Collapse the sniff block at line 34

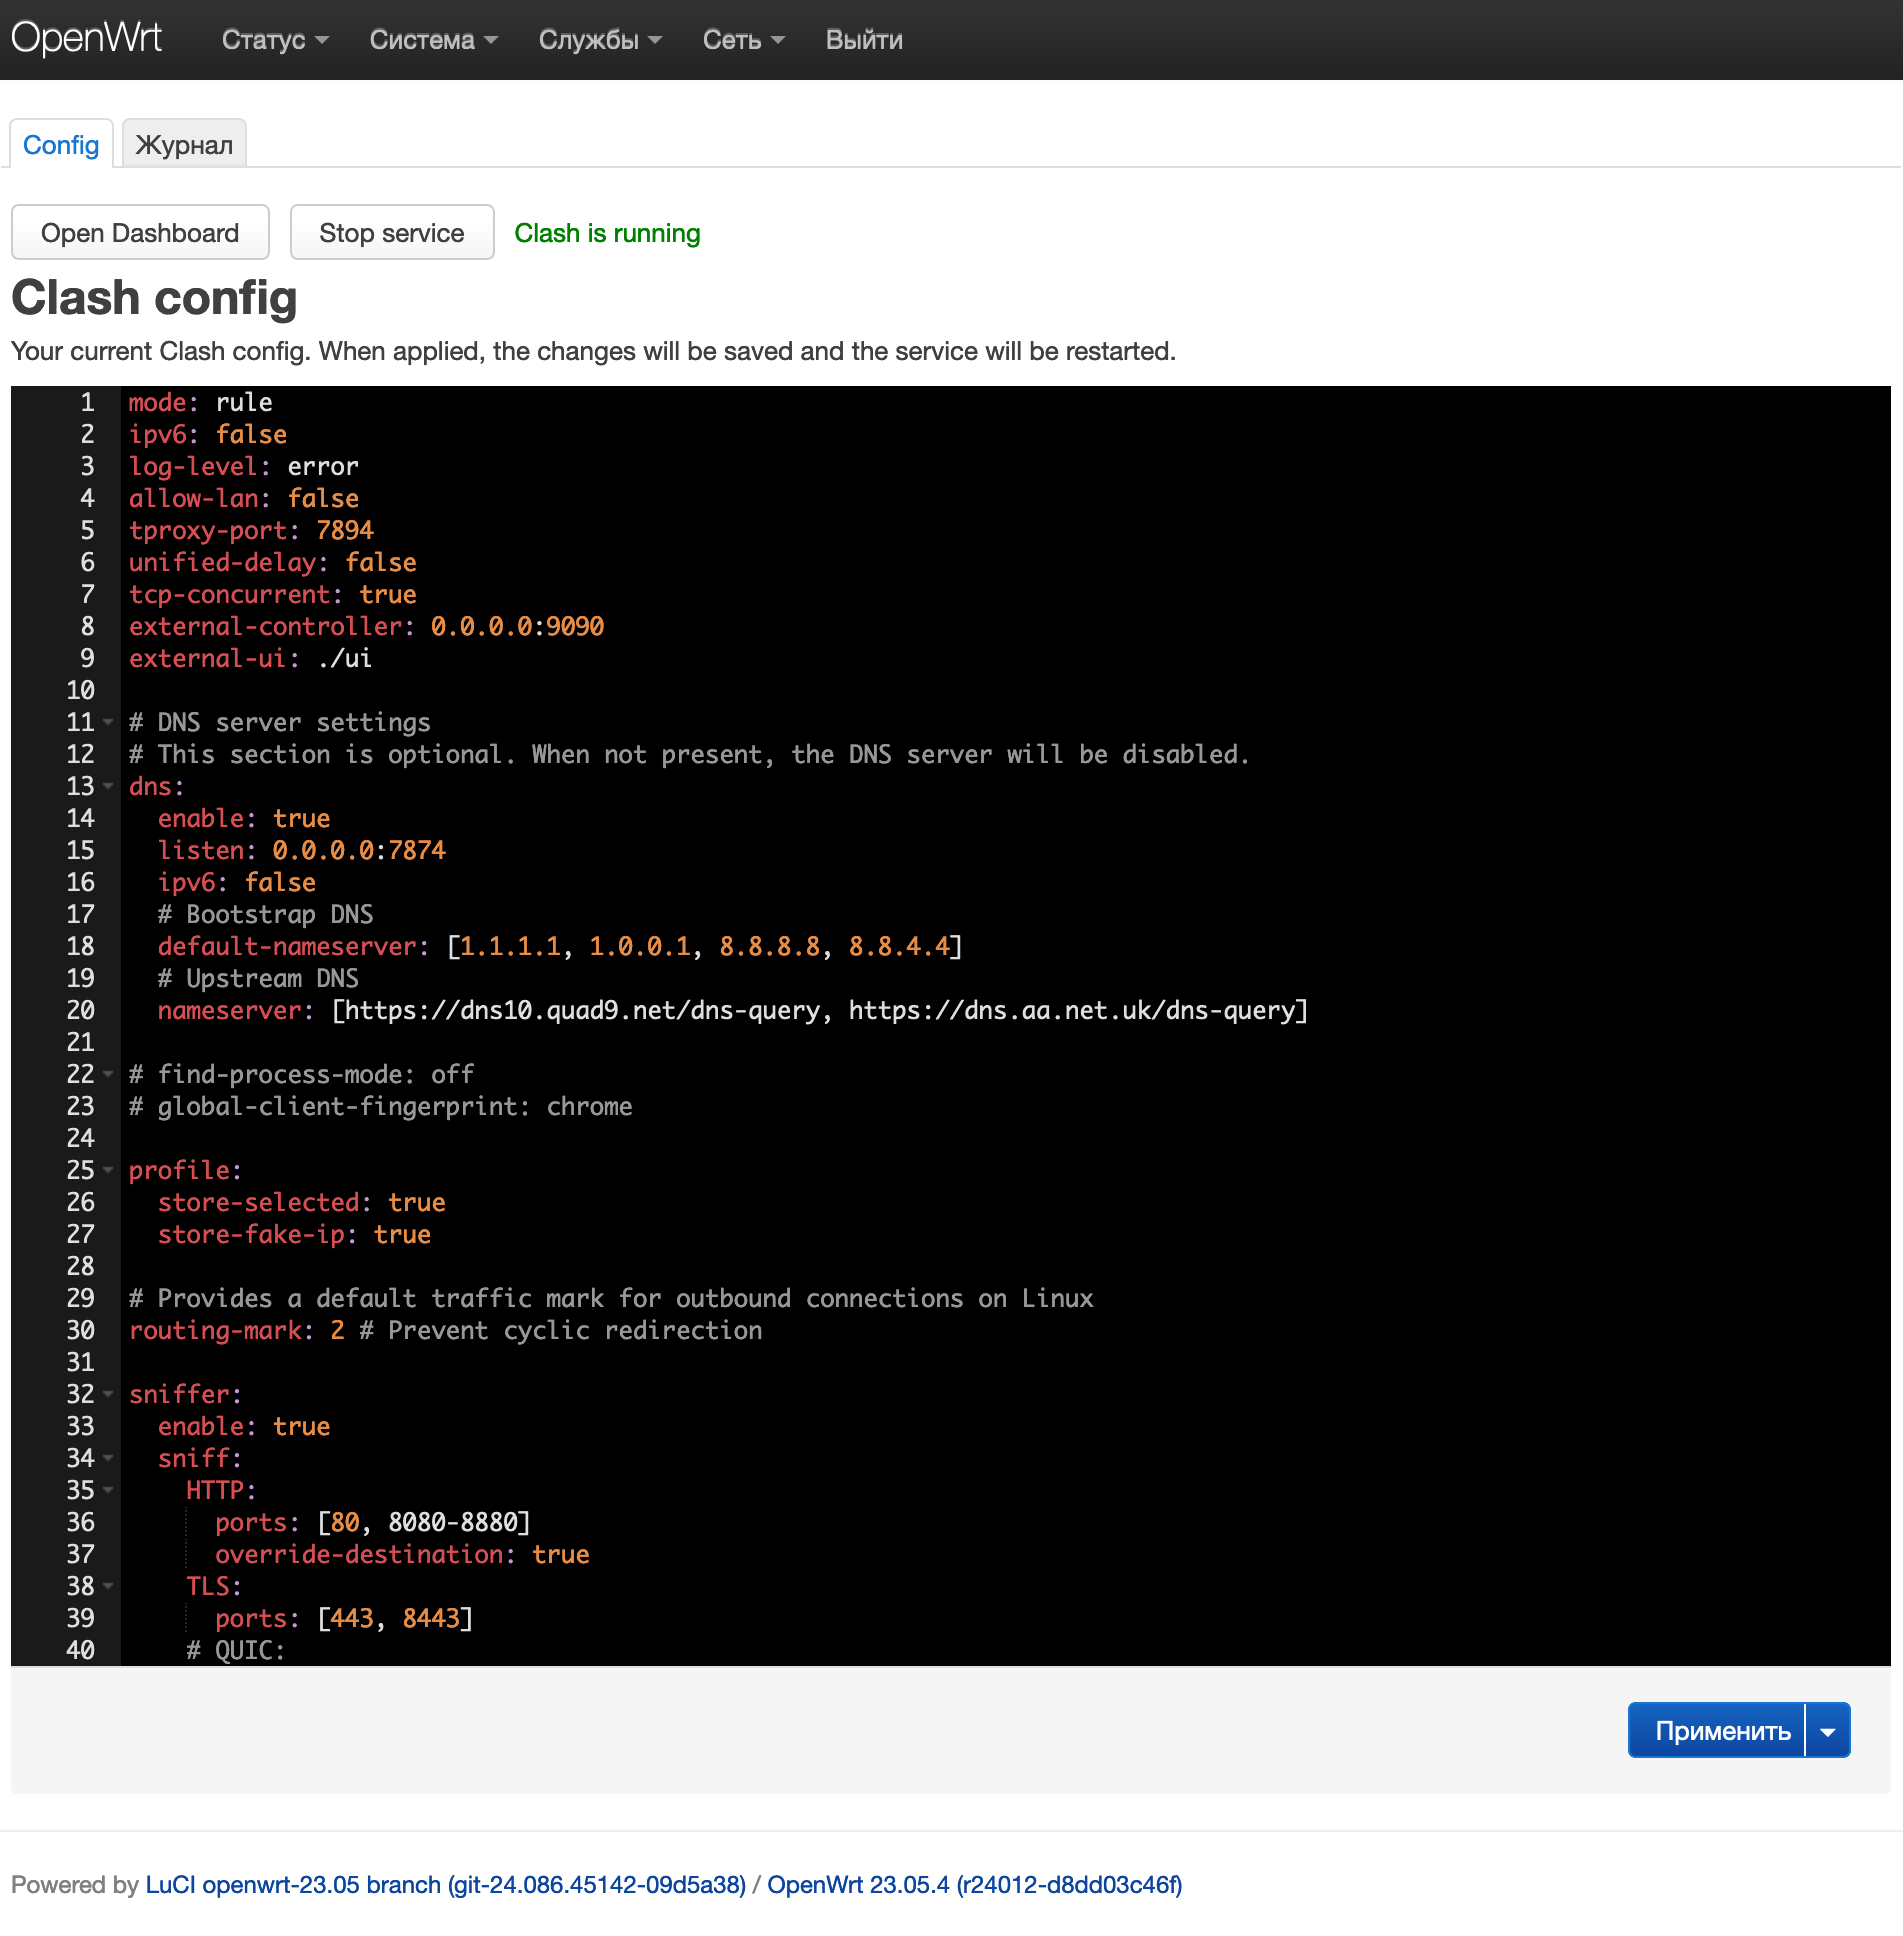(108, 1458)
